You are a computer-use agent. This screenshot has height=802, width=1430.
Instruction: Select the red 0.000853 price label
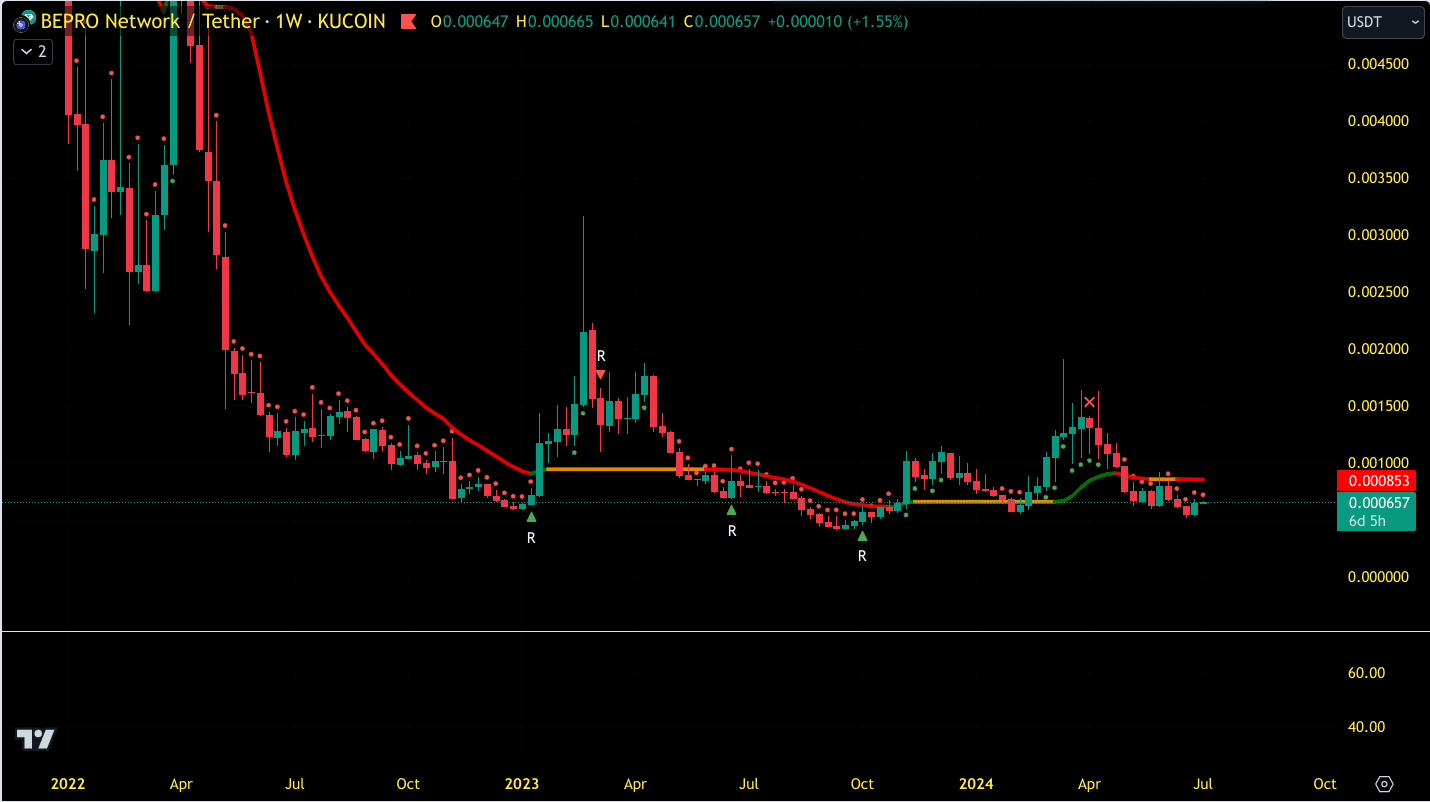[x=1376, y=481]
